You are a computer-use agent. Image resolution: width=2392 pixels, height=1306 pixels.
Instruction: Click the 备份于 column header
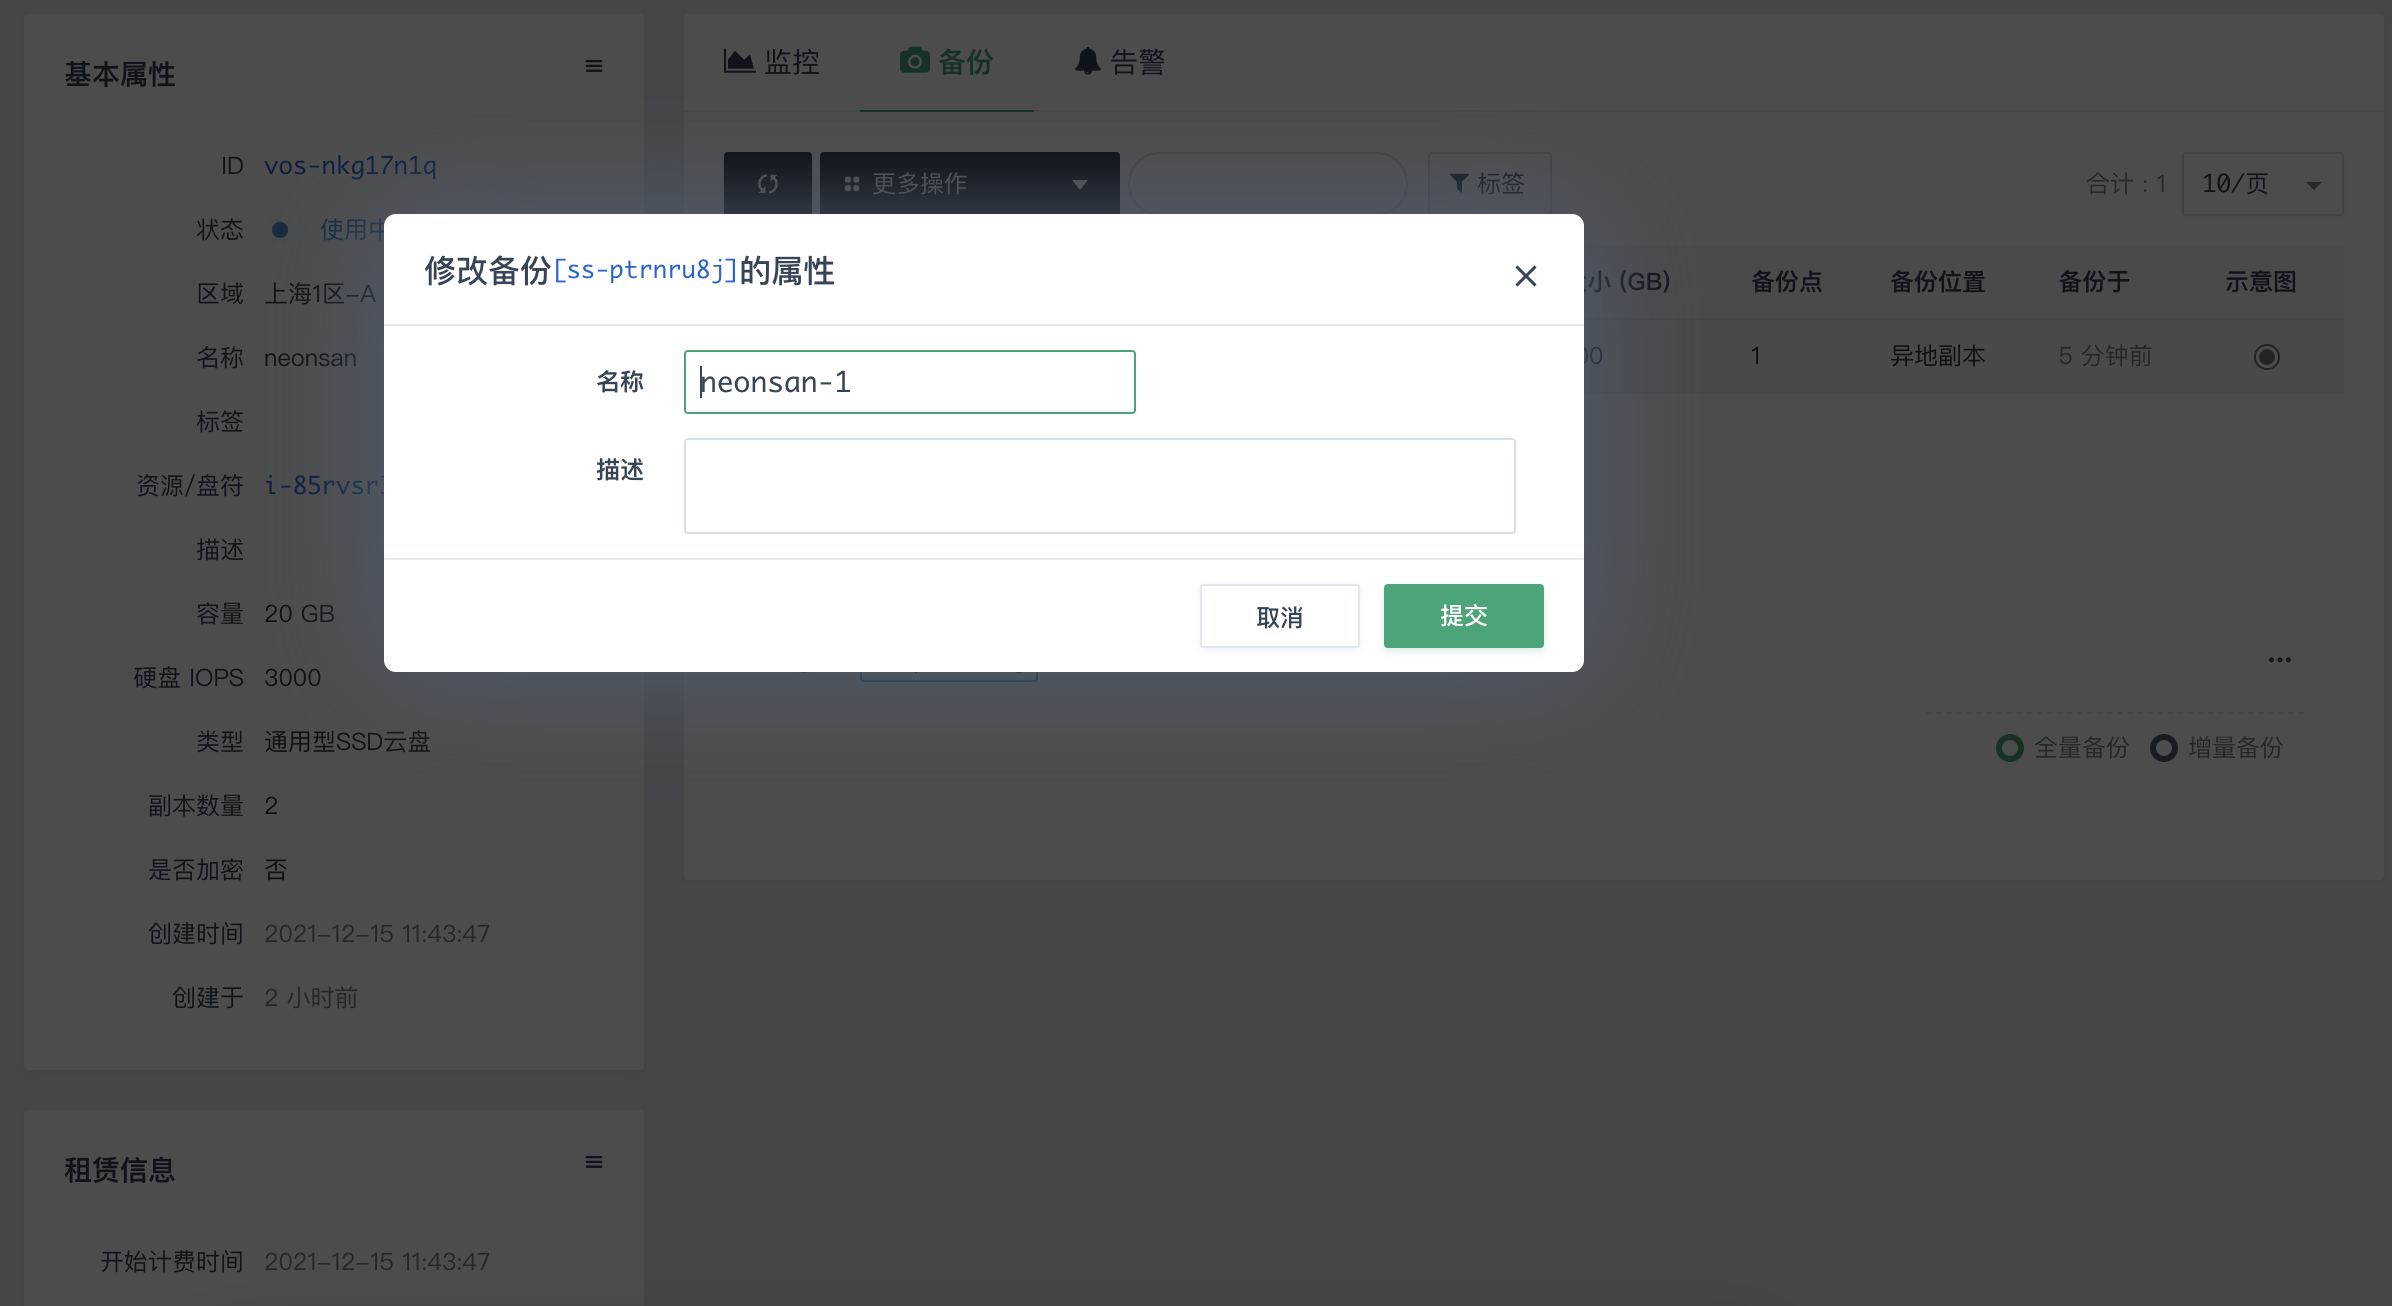click(2094, 282)
